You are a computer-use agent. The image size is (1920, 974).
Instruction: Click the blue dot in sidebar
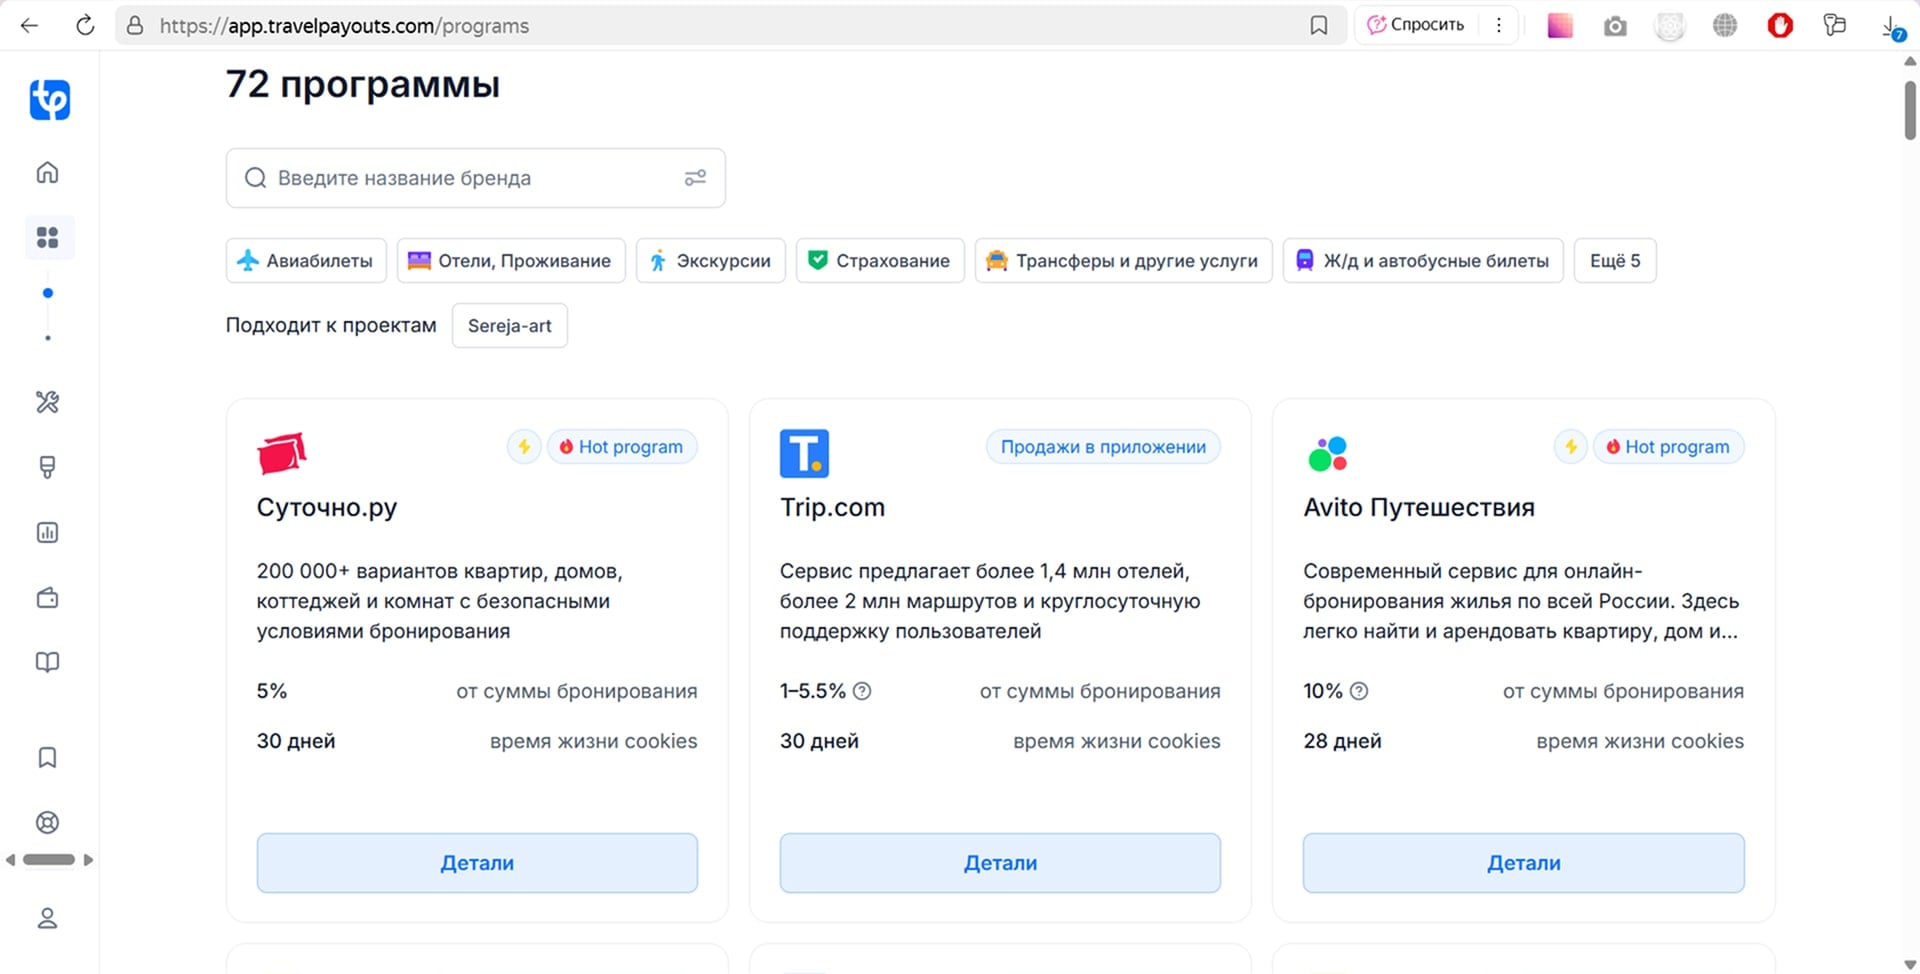click(47, 293)
